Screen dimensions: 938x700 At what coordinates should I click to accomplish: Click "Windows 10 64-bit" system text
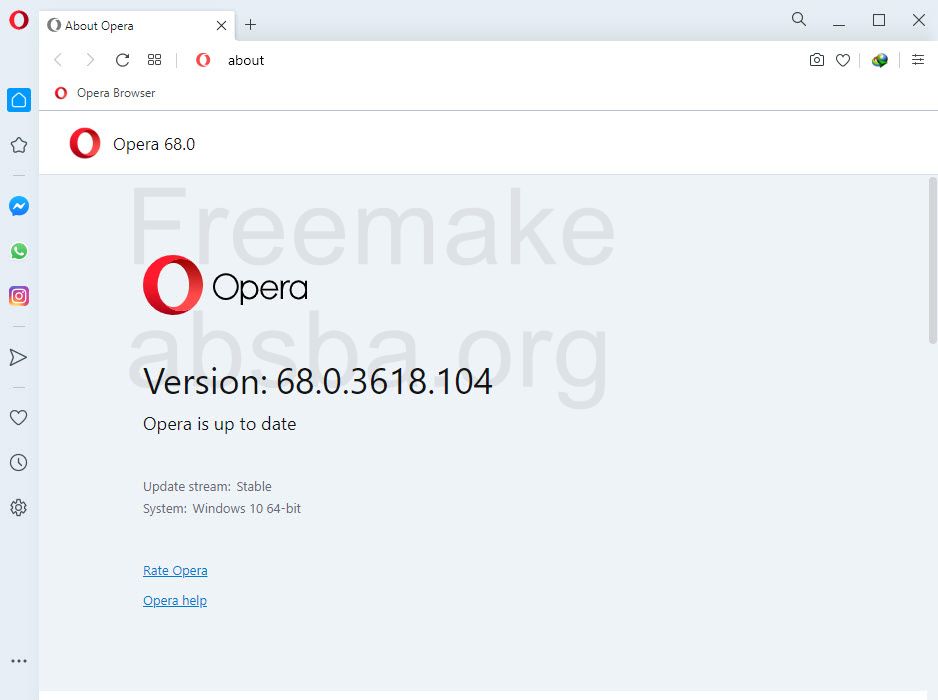246,509
